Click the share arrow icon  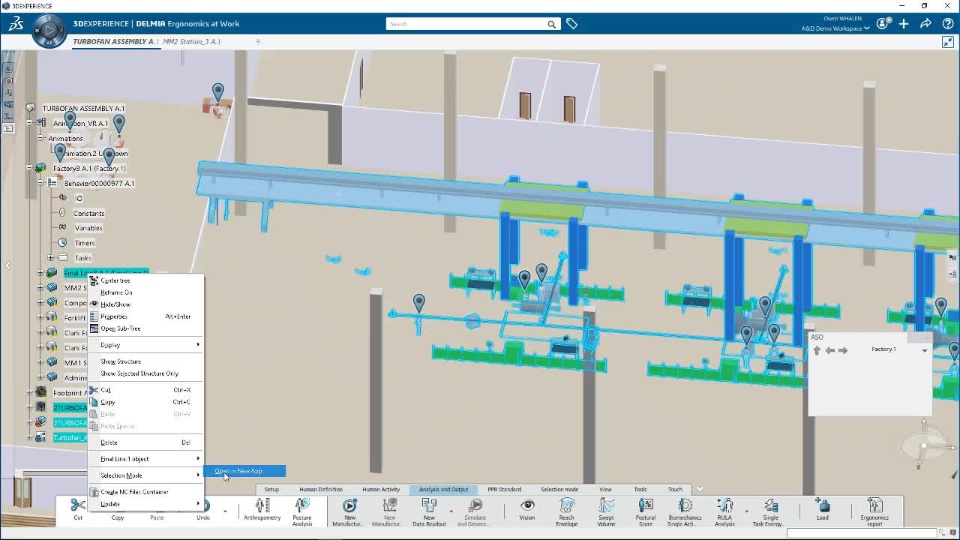click(x=926, y=24)
